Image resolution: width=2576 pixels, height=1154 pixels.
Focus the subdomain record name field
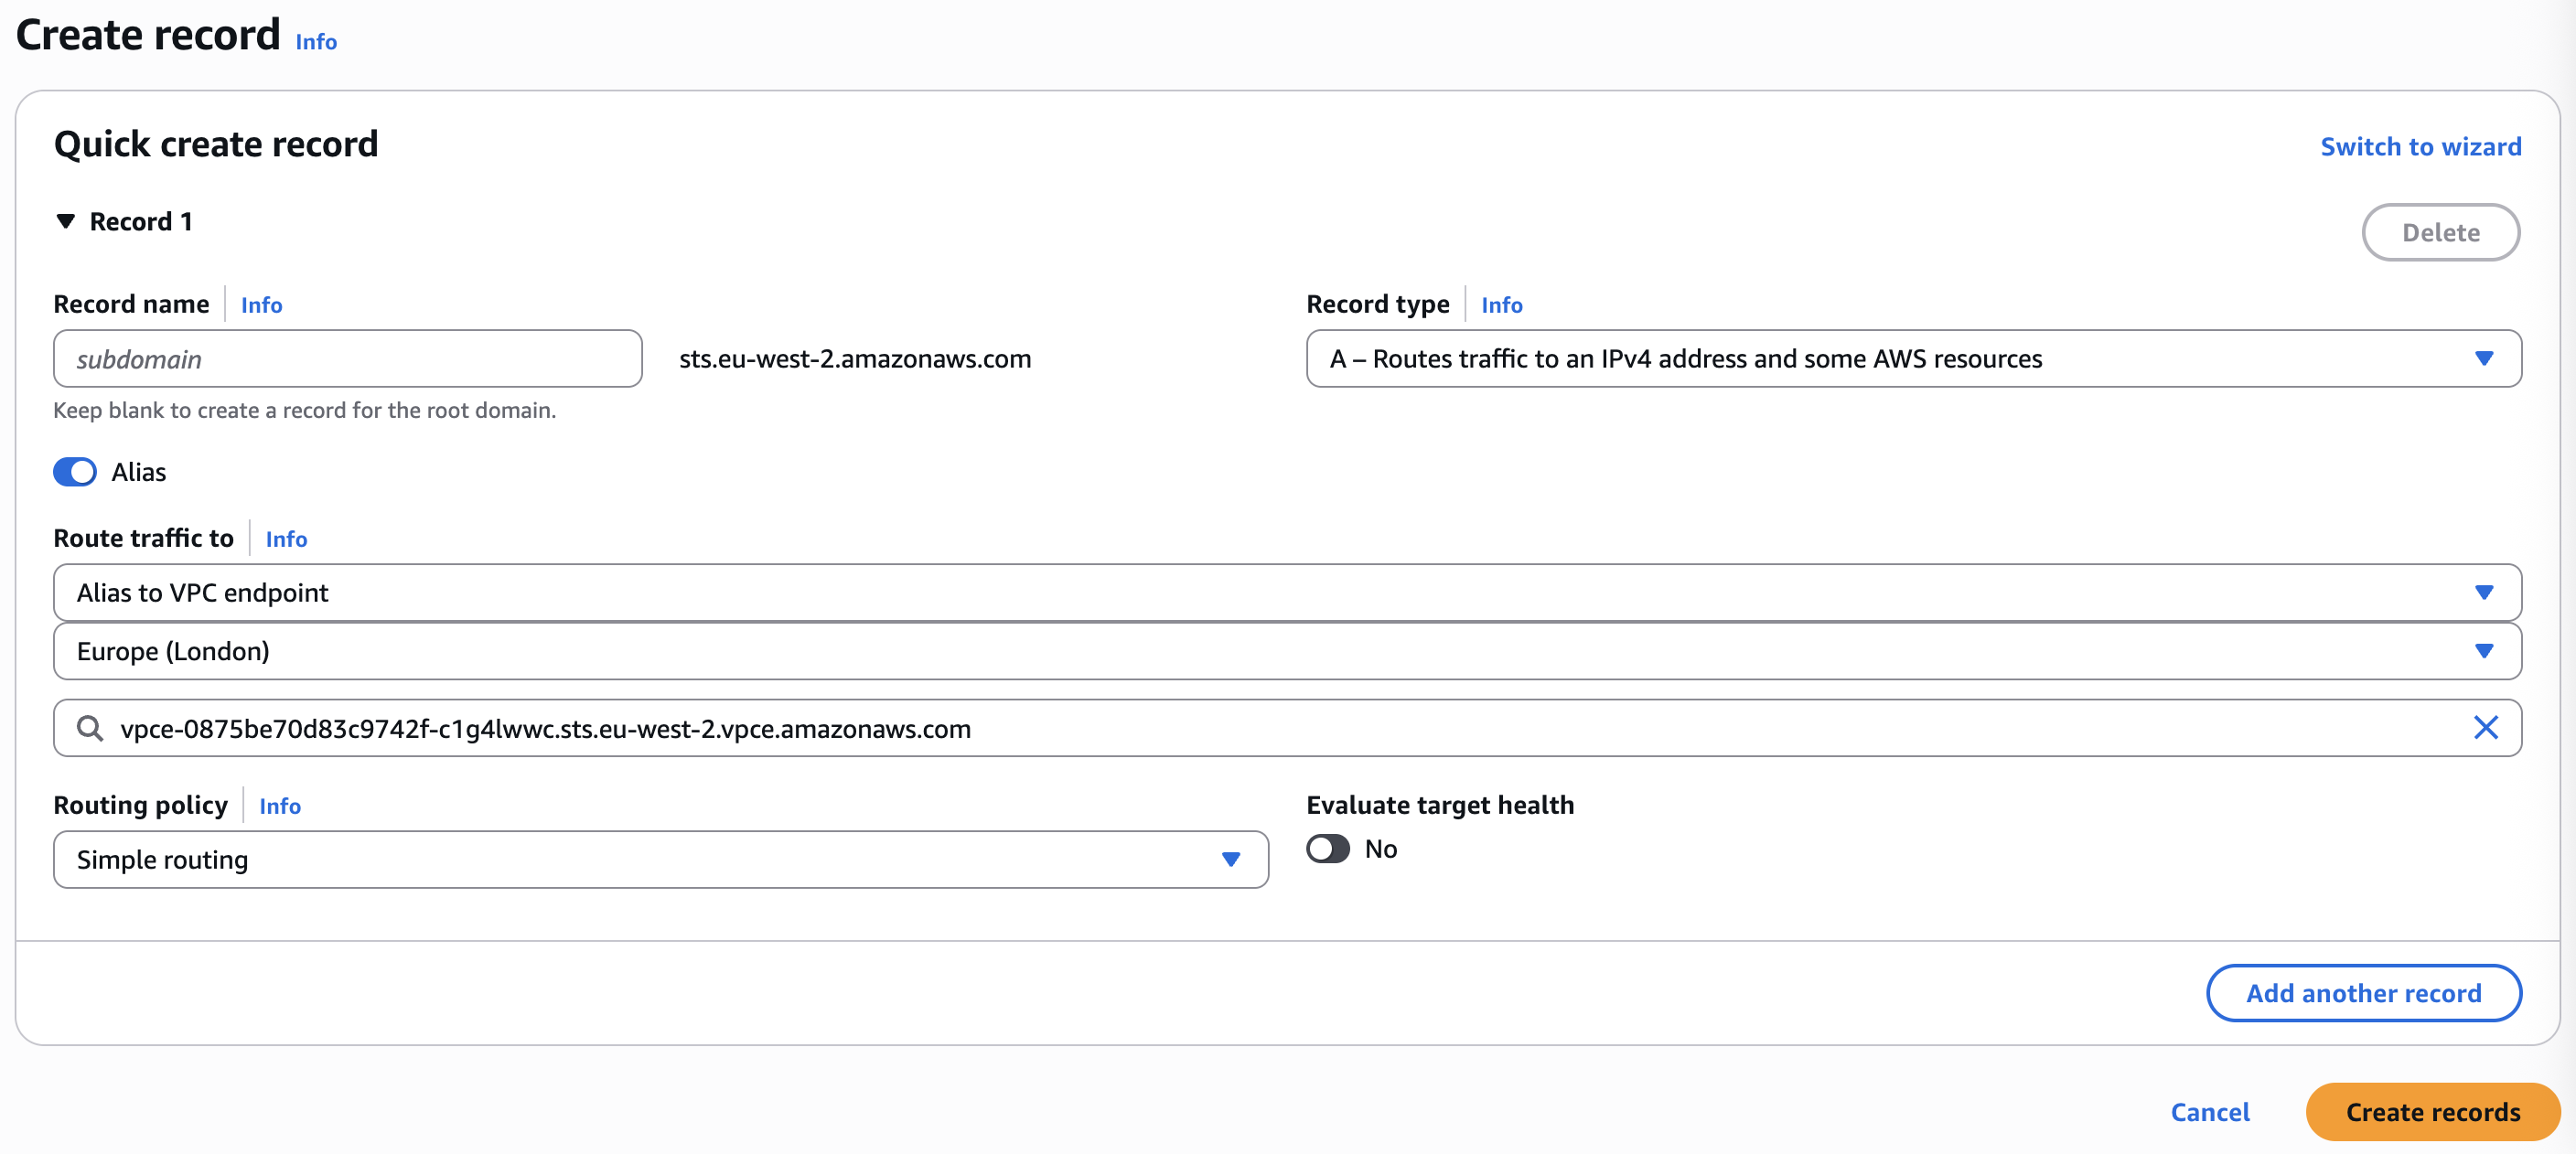(x=347, y=359)
